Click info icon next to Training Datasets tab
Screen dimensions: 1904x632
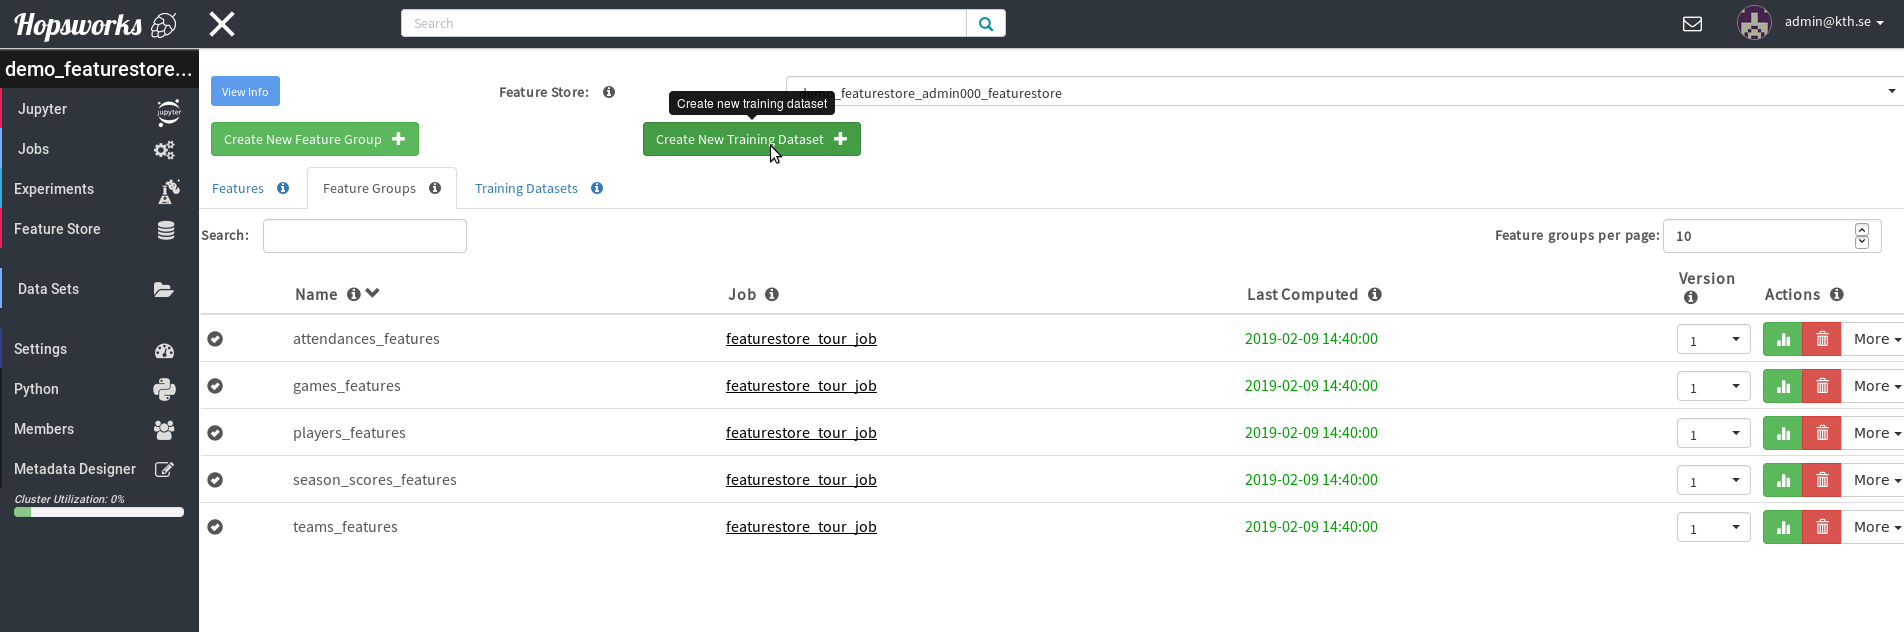597,188
